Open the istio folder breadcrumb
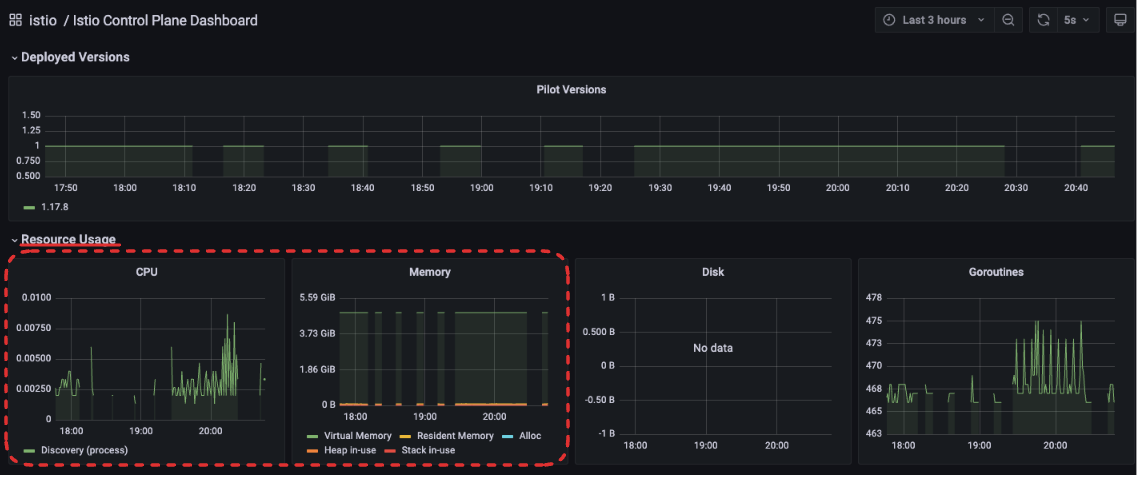1138x478 pixels. tap(43, 20)
